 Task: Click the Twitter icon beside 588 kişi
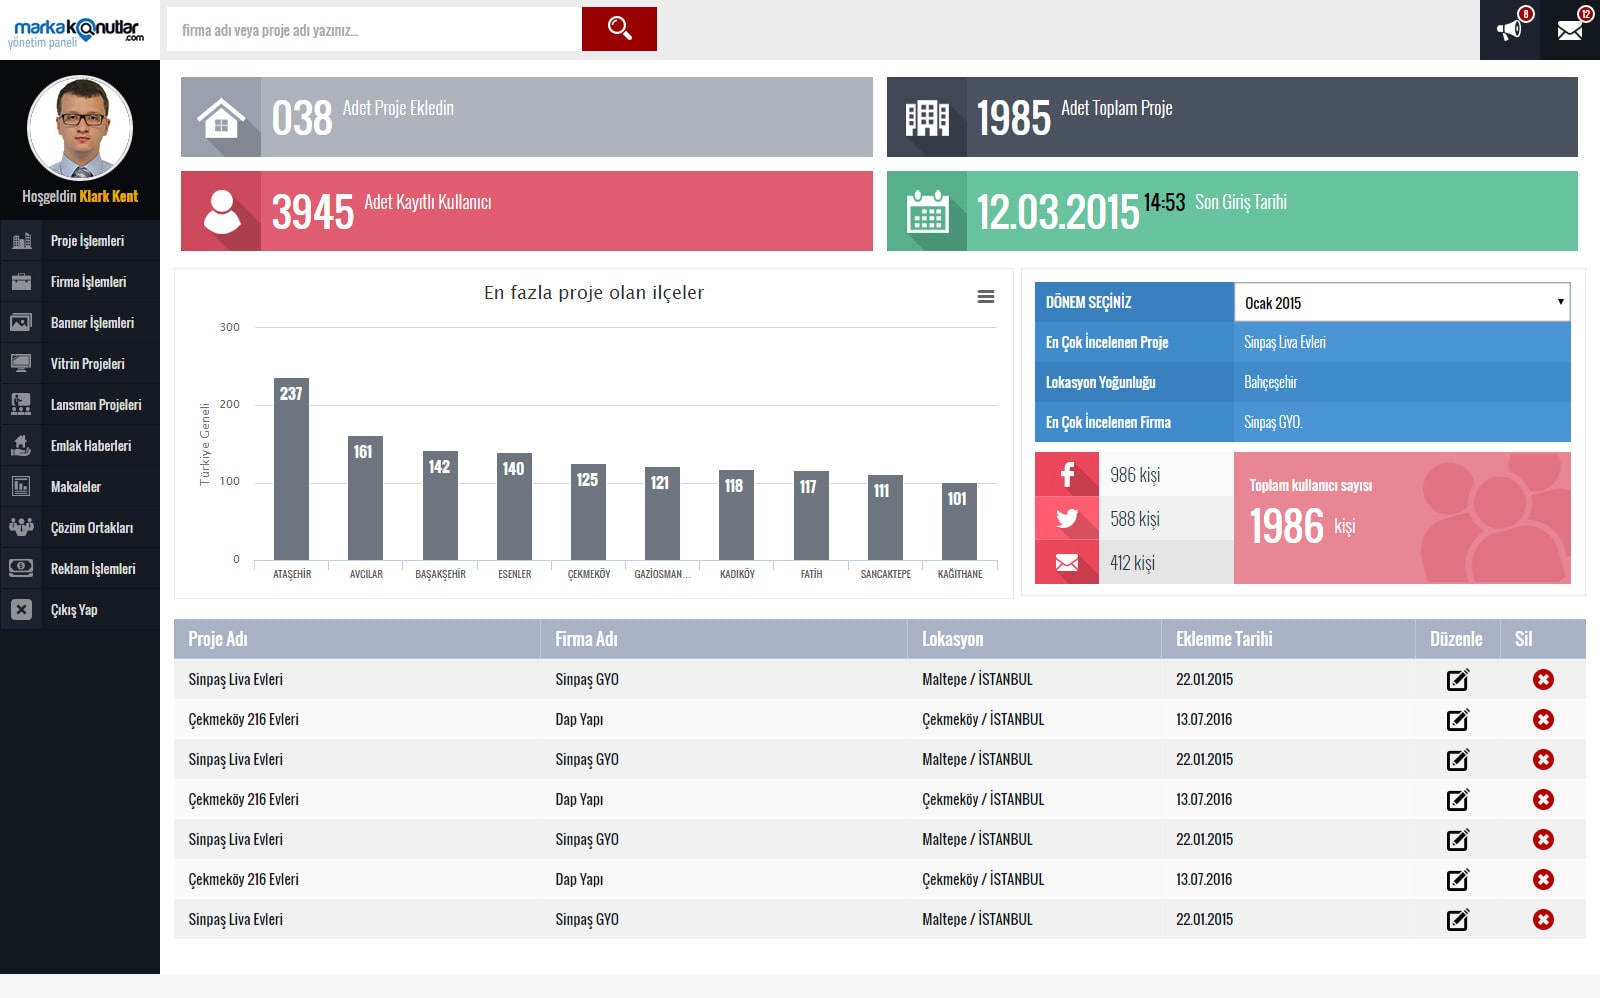point(1067,519)
